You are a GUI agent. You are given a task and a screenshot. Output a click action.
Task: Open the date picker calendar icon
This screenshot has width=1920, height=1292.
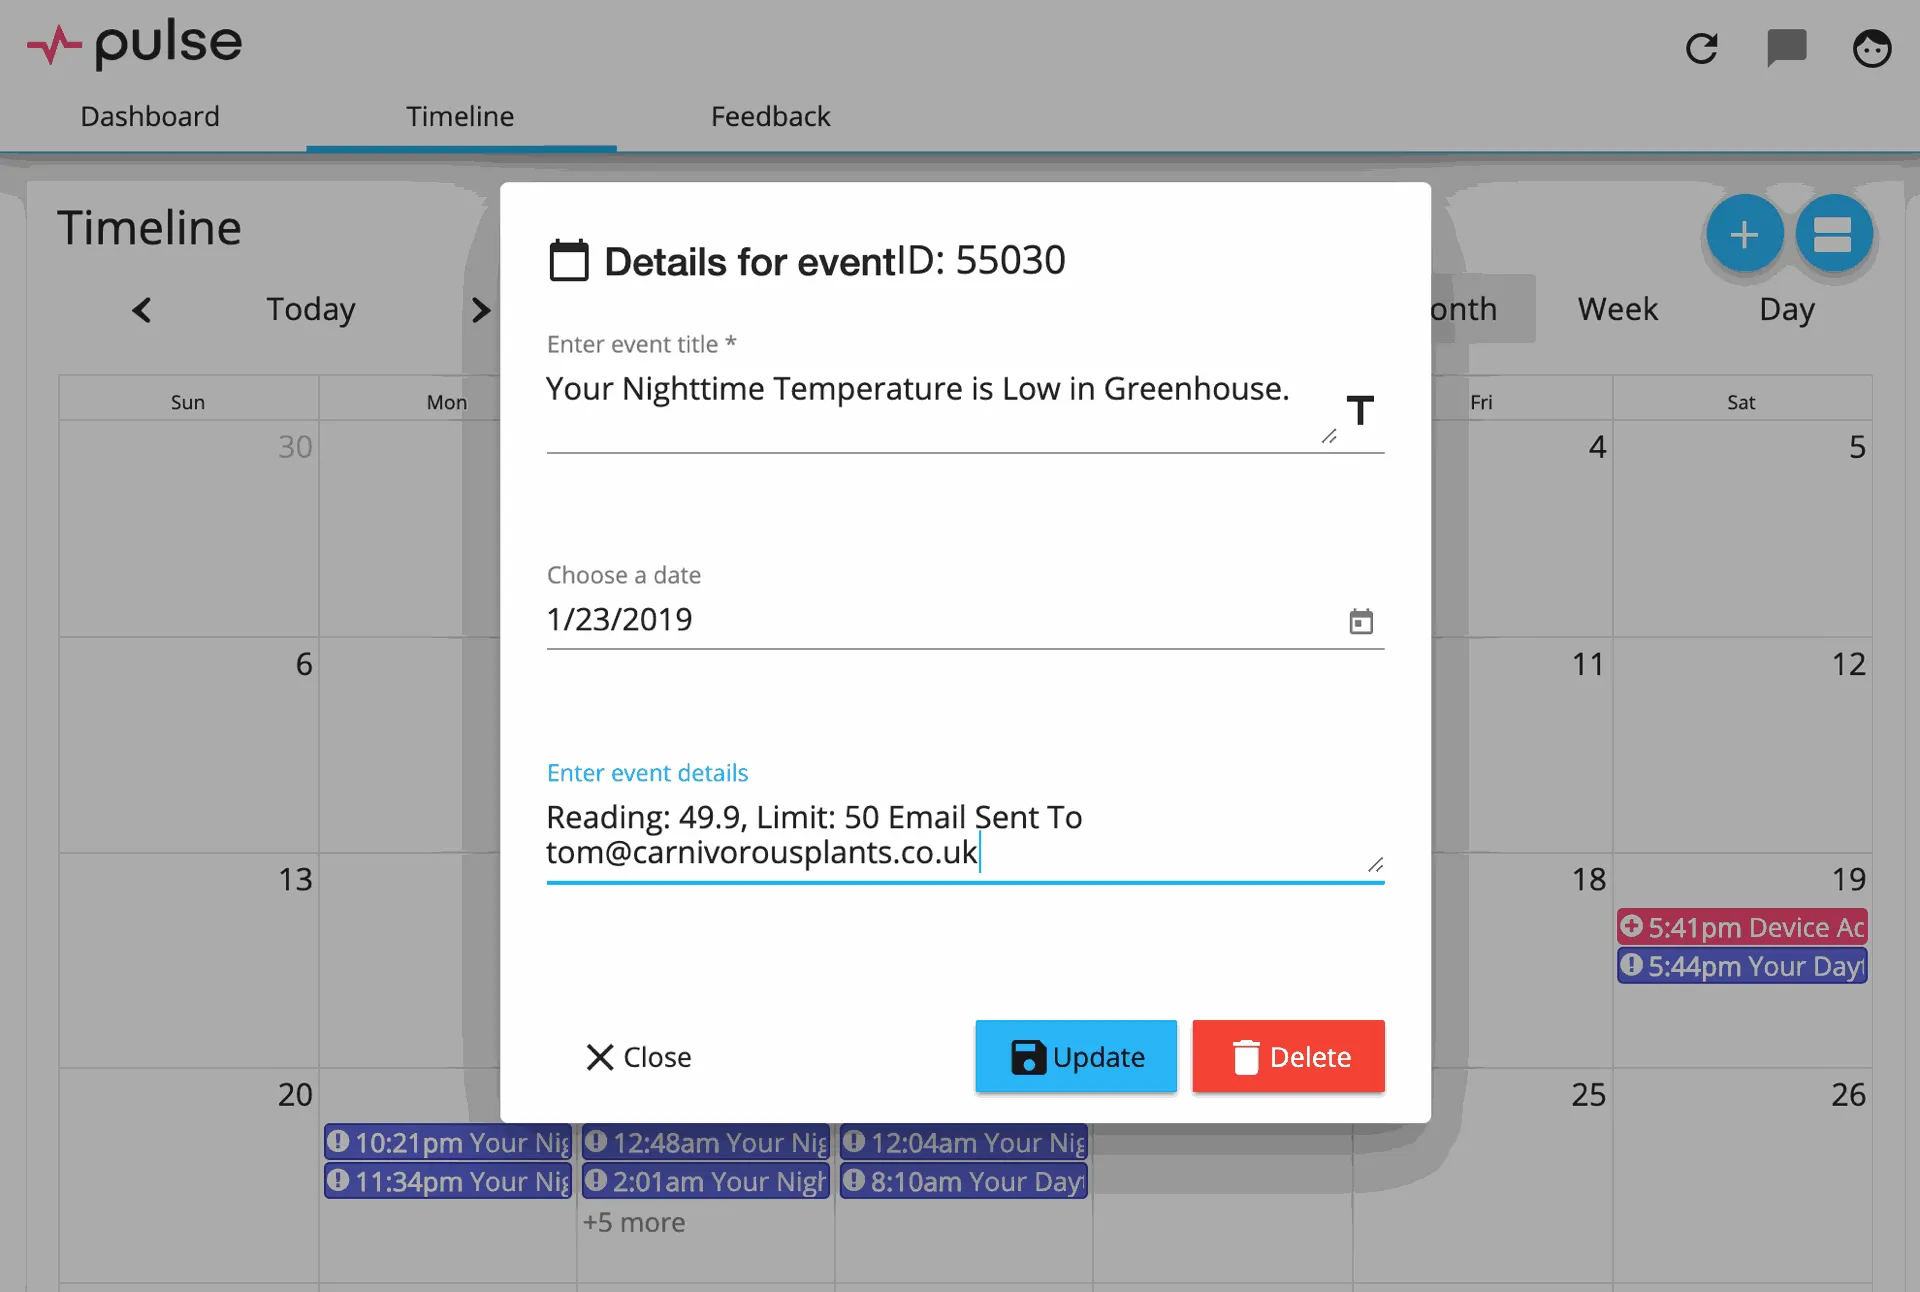tap(1361, 621)
